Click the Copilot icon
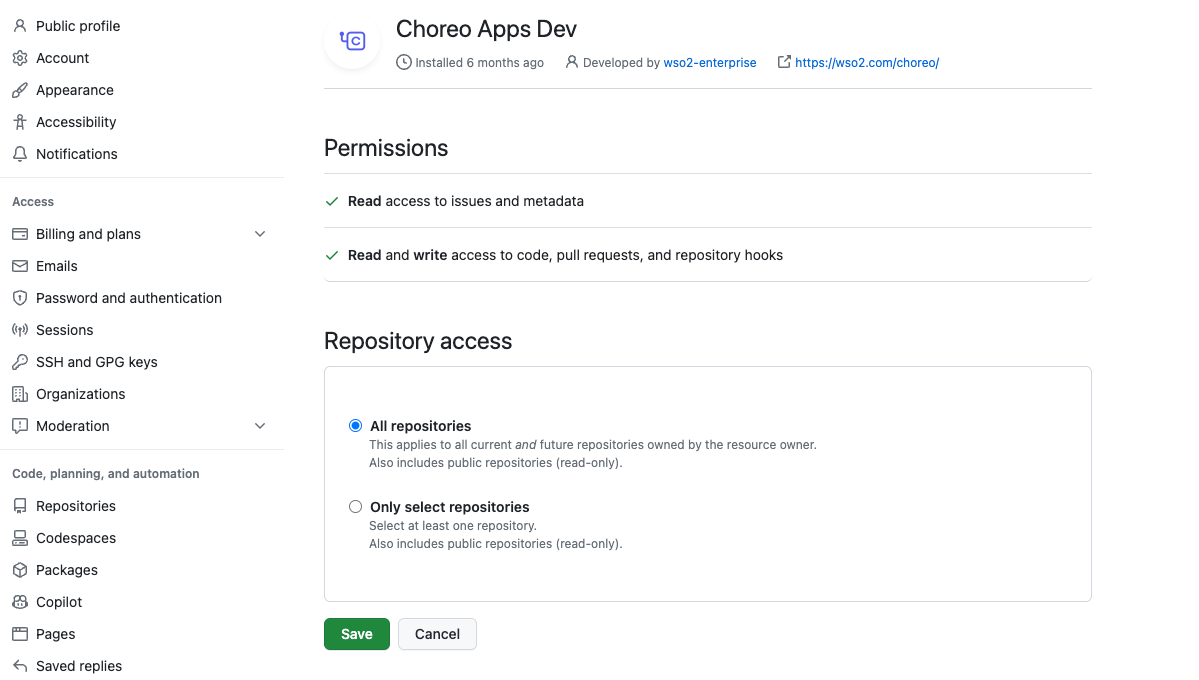The image size is (1199, 680). coord(20,602)
